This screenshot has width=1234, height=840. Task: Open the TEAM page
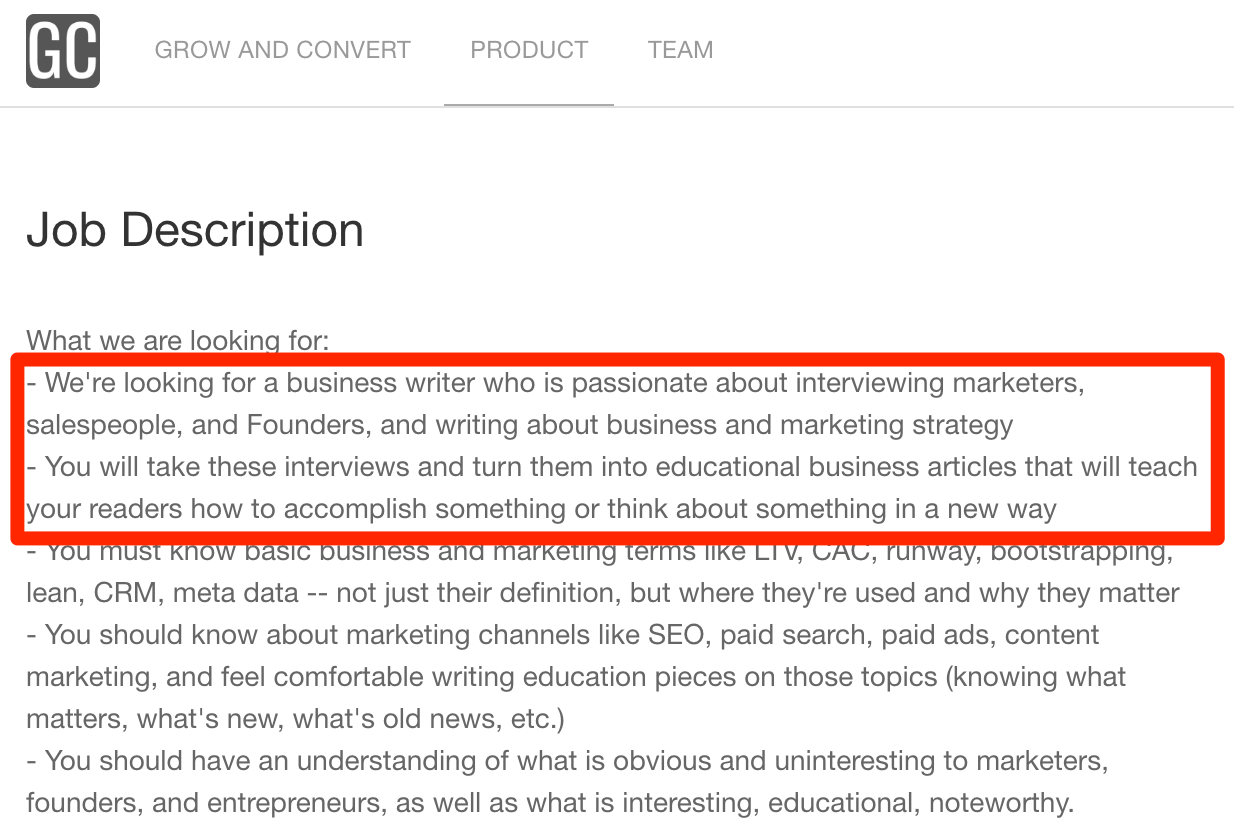[680, 49]
